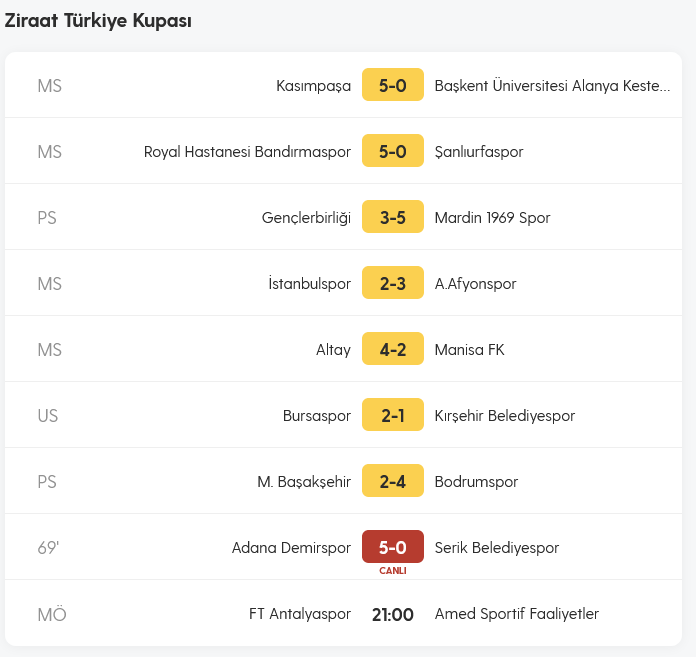Open the Gençlerbirliği 3-5 score badge
The width and height of the screenshot is (696, 657).
coord(393,217)
